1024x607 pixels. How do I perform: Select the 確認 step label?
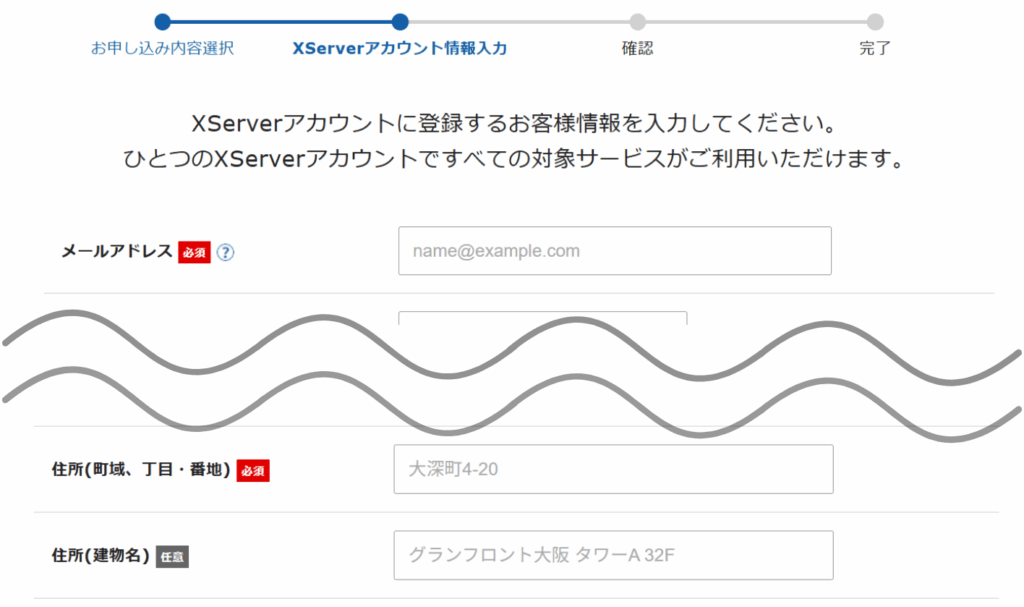(x=637, y=48)
